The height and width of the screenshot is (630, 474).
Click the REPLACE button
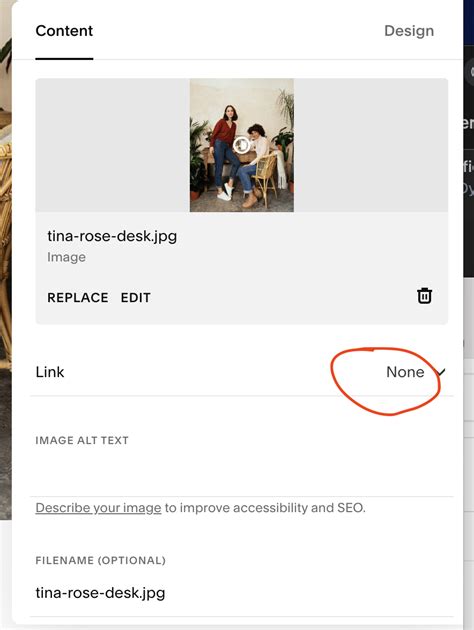[78, 298]
